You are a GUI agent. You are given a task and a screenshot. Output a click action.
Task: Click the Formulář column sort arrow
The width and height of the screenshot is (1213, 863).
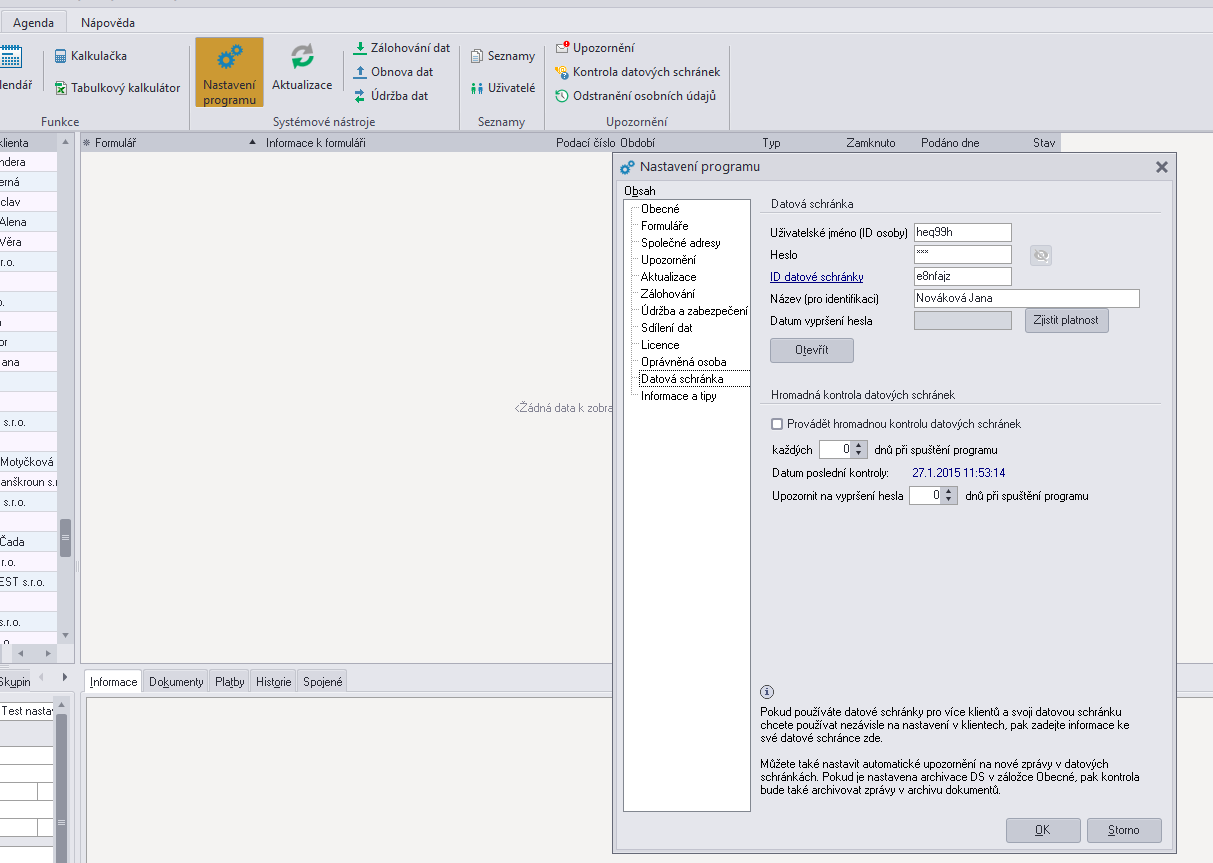[x=252, y=143]
